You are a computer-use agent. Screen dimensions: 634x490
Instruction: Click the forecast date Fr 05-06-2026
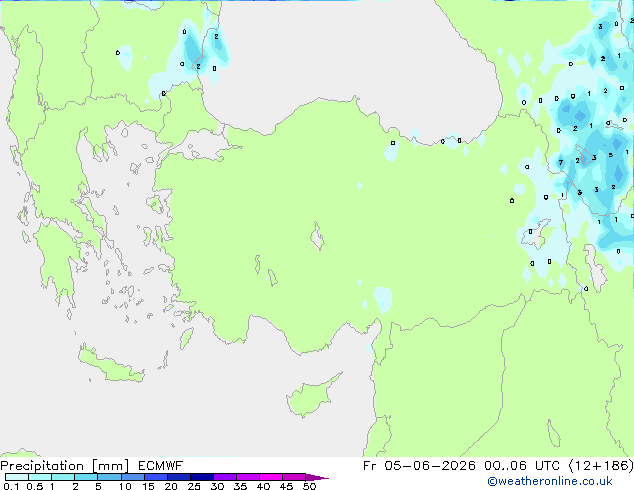[x=419, y=466]
